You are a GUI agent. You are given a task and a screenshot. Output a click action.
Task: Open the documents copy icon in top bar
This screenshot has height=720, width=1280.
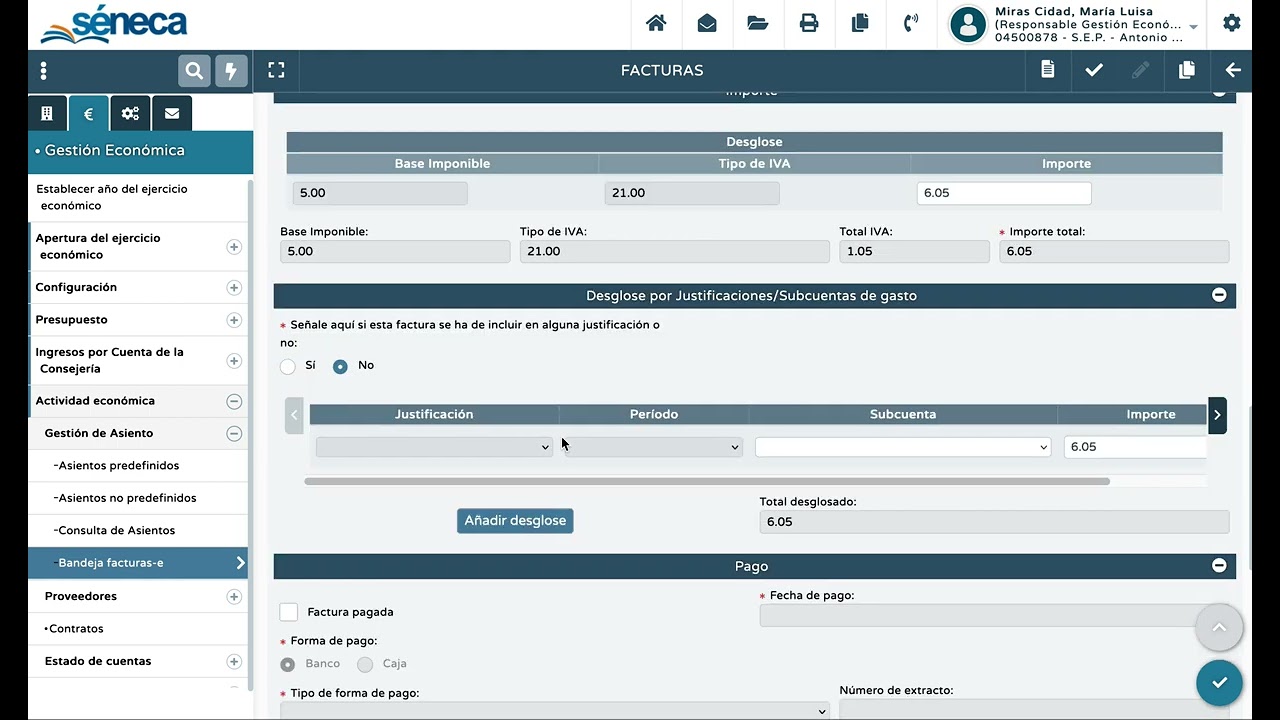(x=860, y=23)
